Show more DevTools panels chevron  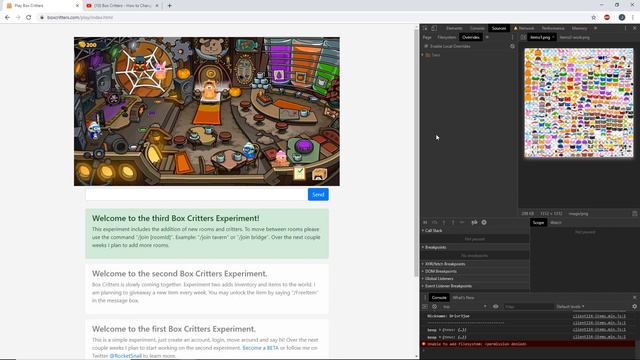(x=596, y=28)
